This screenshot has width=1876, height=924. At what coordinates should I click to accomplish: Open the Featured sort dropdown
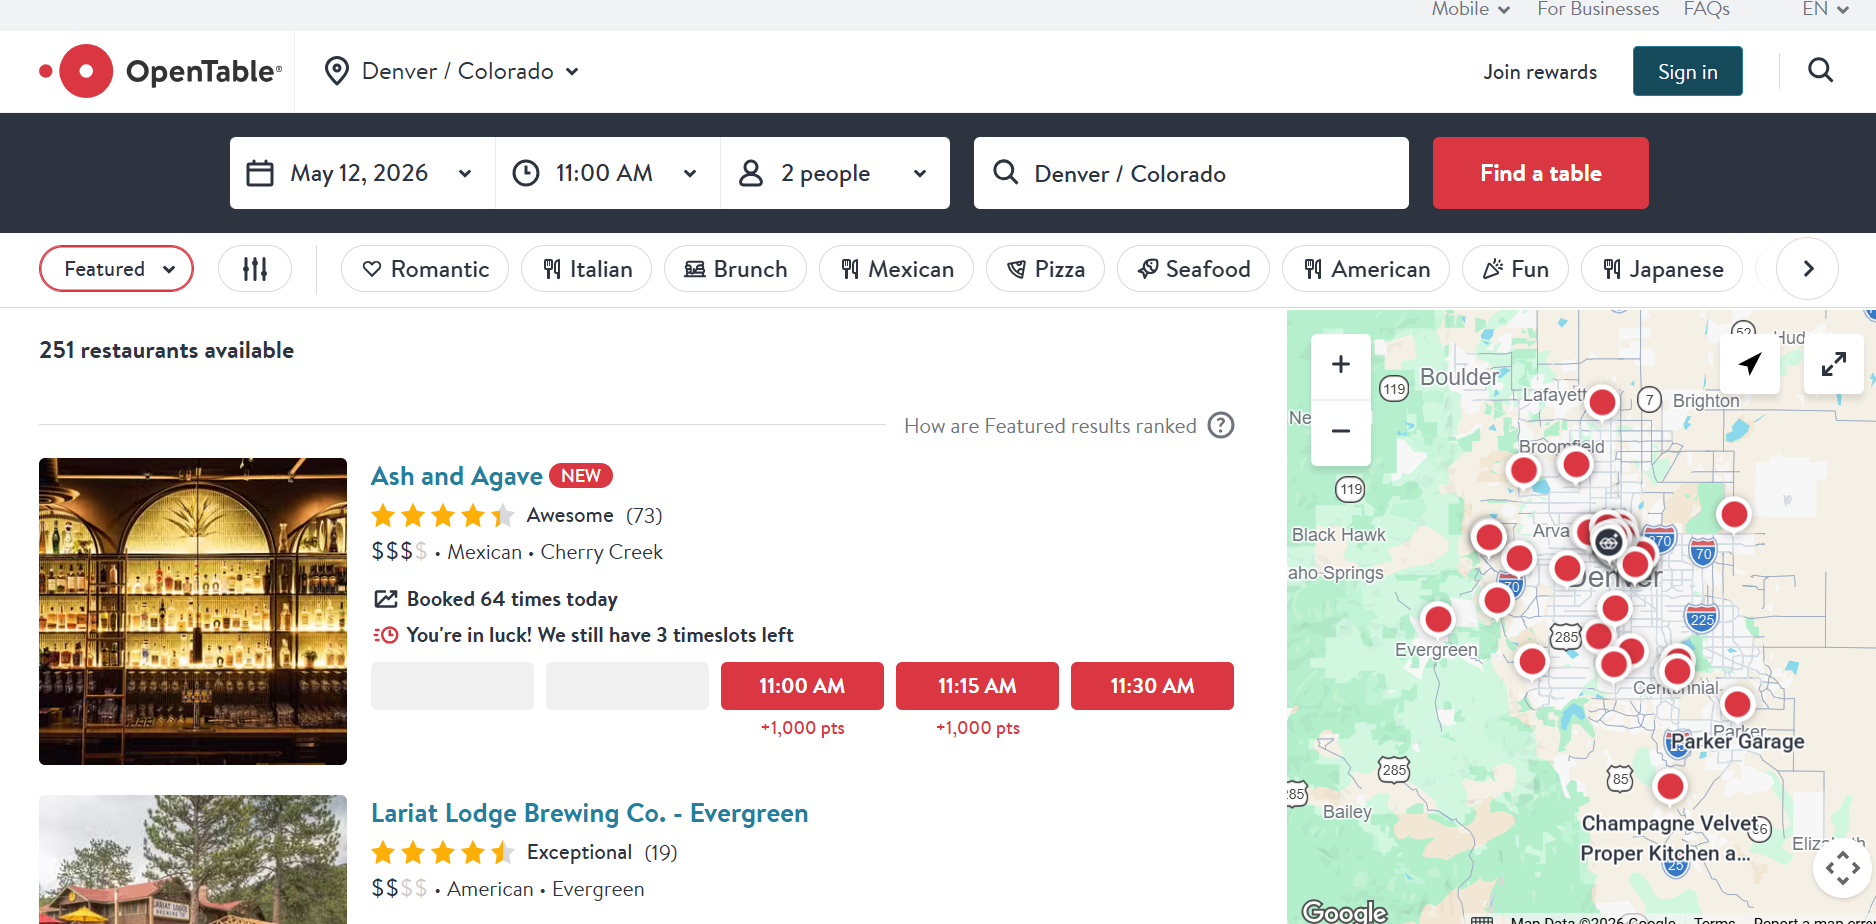pos(116,269)
